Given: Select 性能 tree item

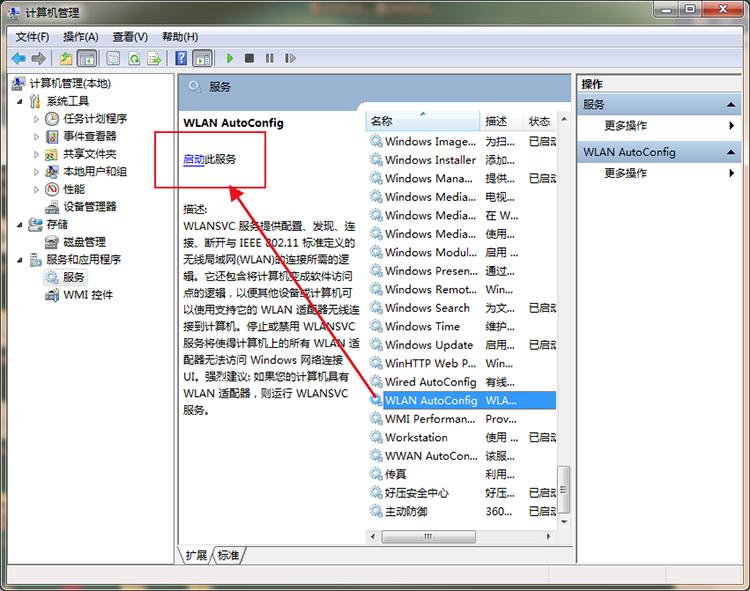Looking at the screenshot, I should 74,189.
